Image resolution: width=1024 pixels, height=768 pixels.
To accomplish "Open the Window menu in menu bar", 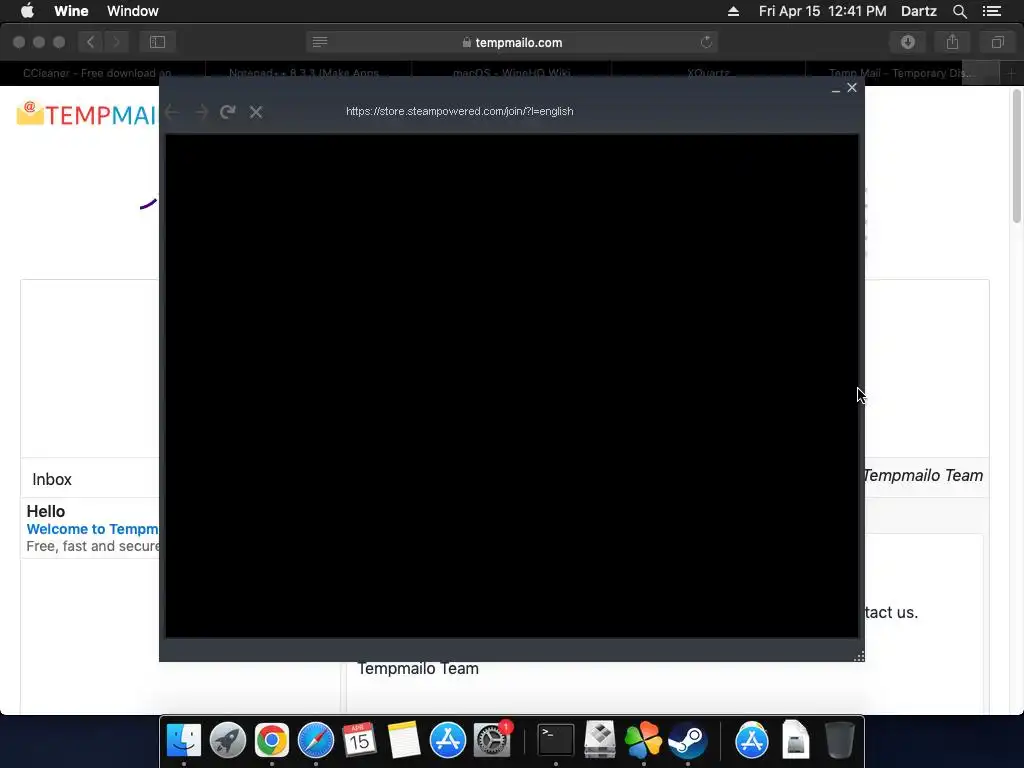I will pyautogui.click(x=133, y=11).
